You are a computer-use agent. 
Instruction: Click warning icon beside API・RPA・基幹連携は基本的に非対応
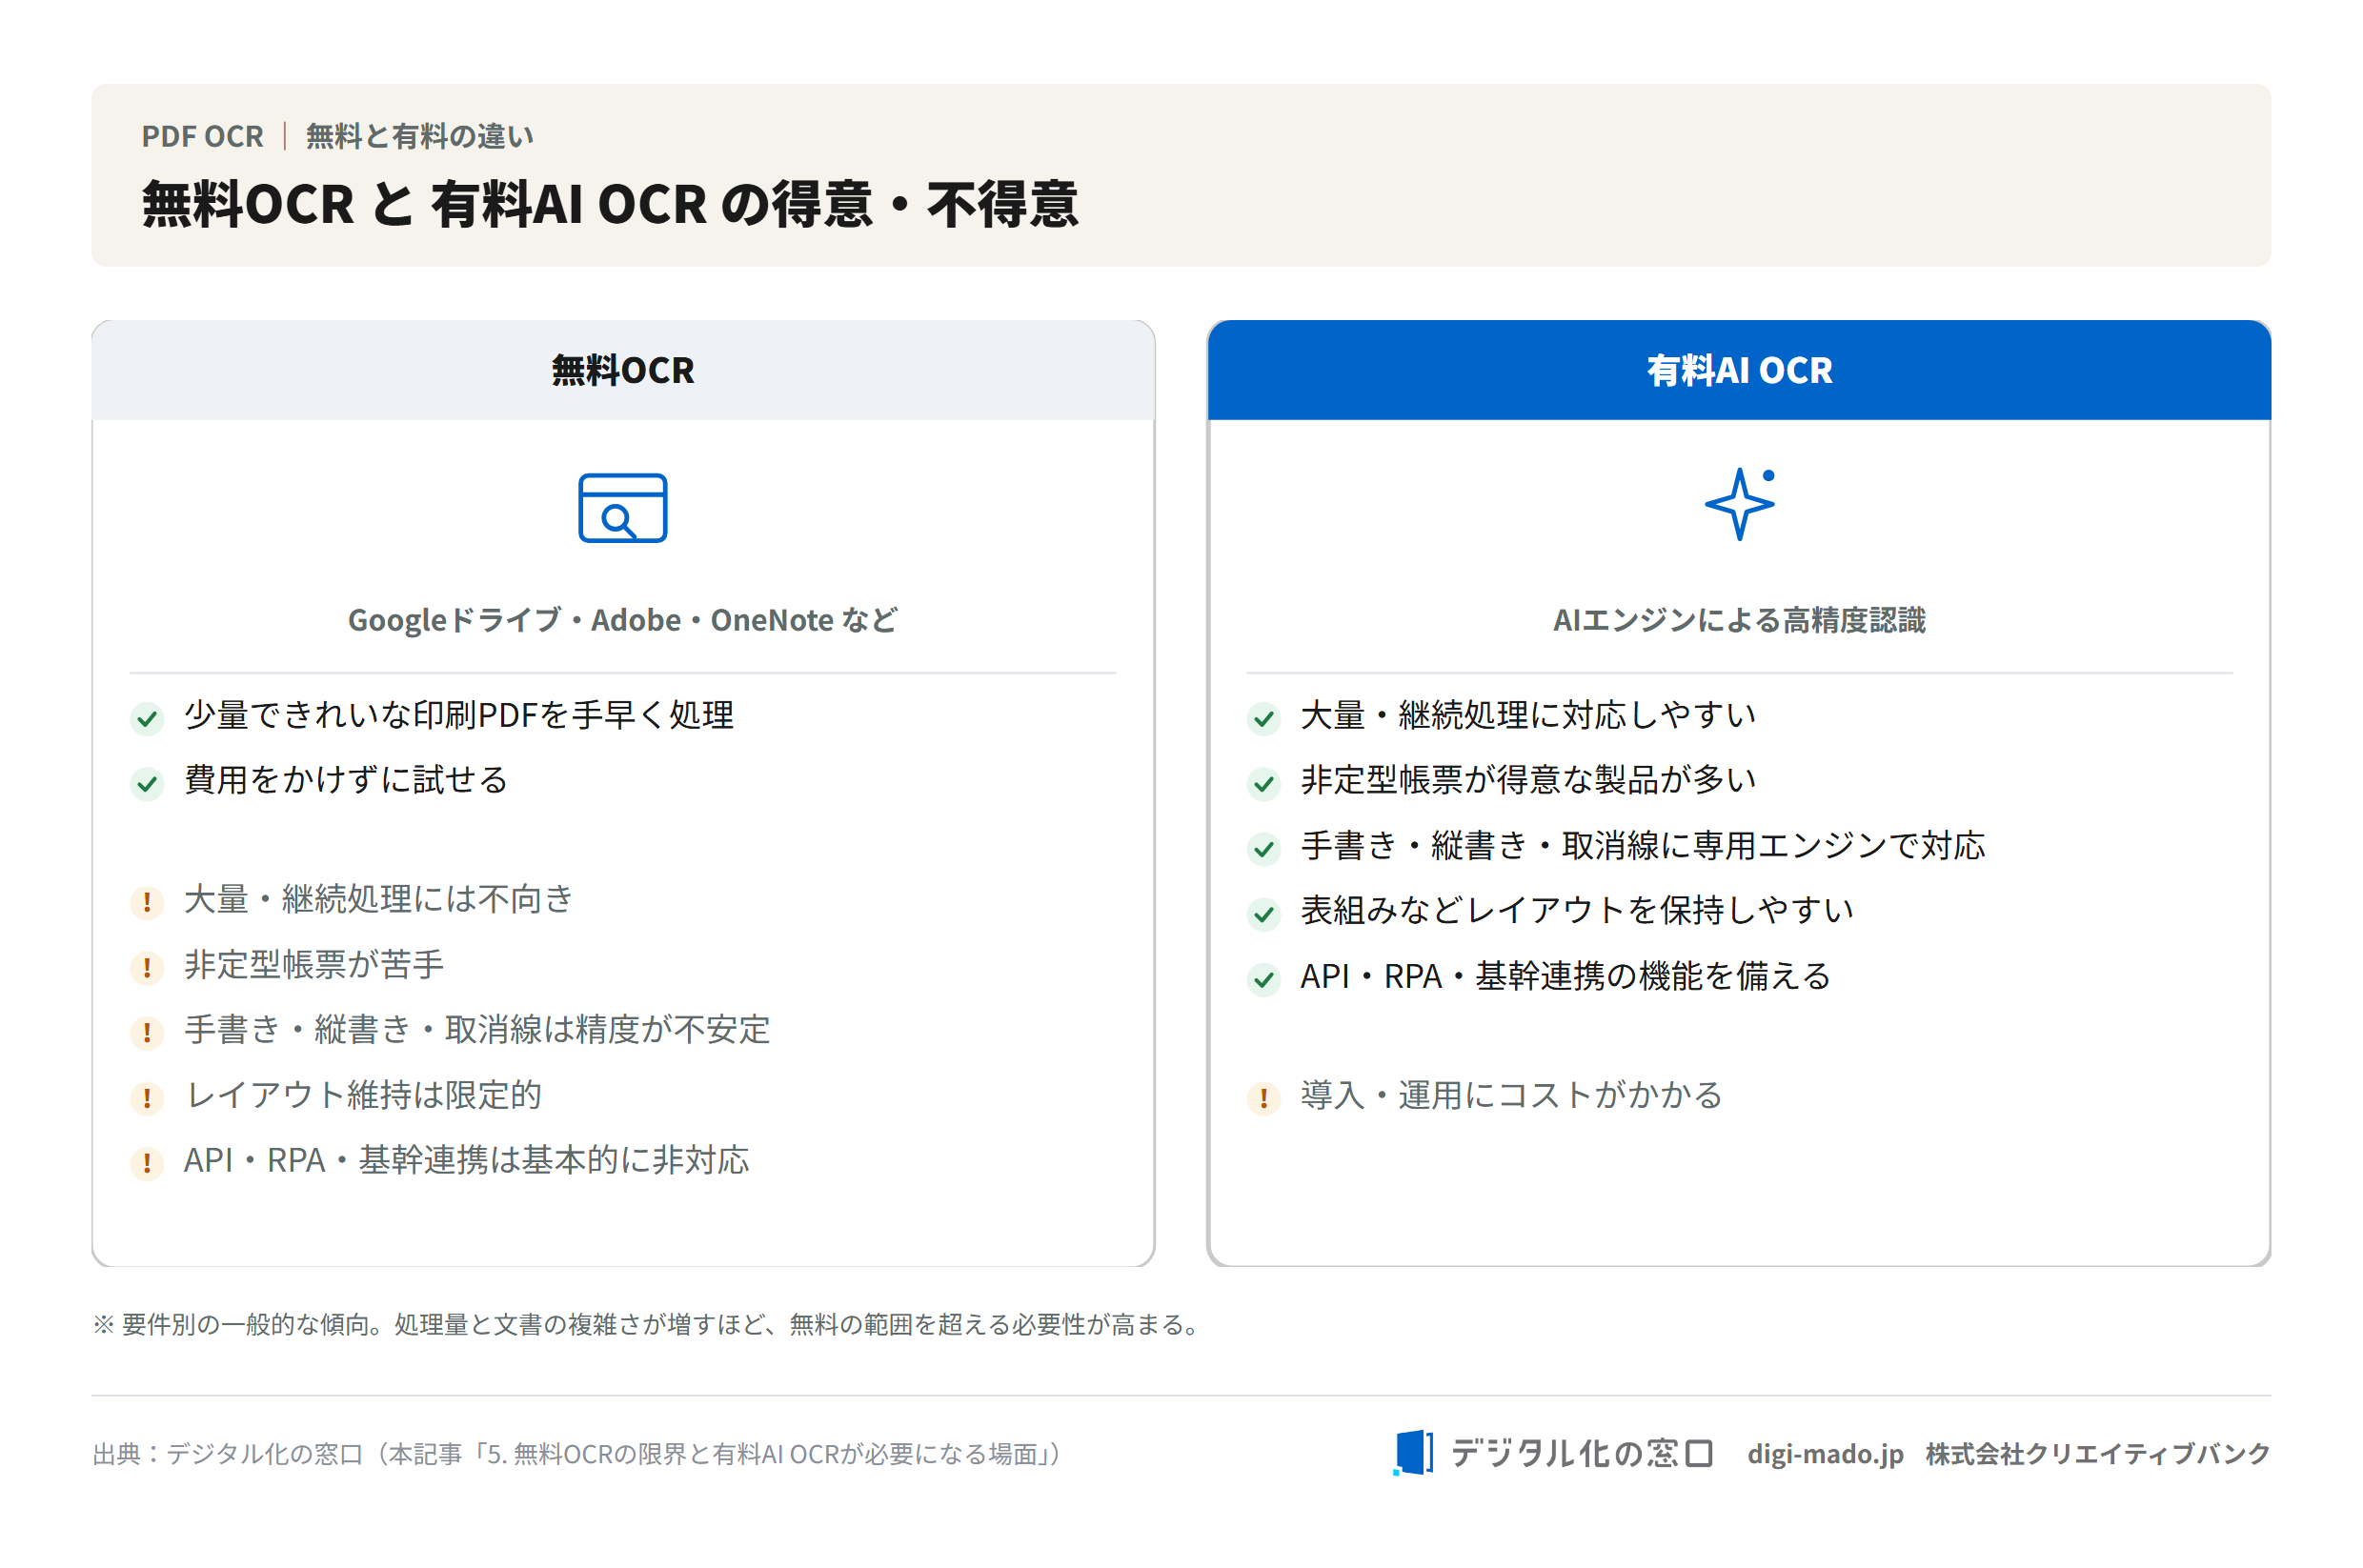(147, 1163)
